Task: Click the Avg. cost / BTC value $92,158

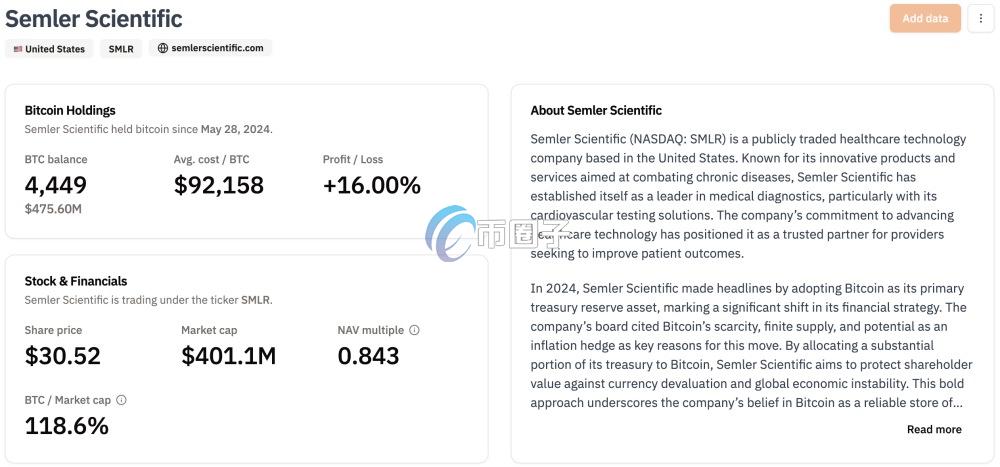Action: (219, 185)
